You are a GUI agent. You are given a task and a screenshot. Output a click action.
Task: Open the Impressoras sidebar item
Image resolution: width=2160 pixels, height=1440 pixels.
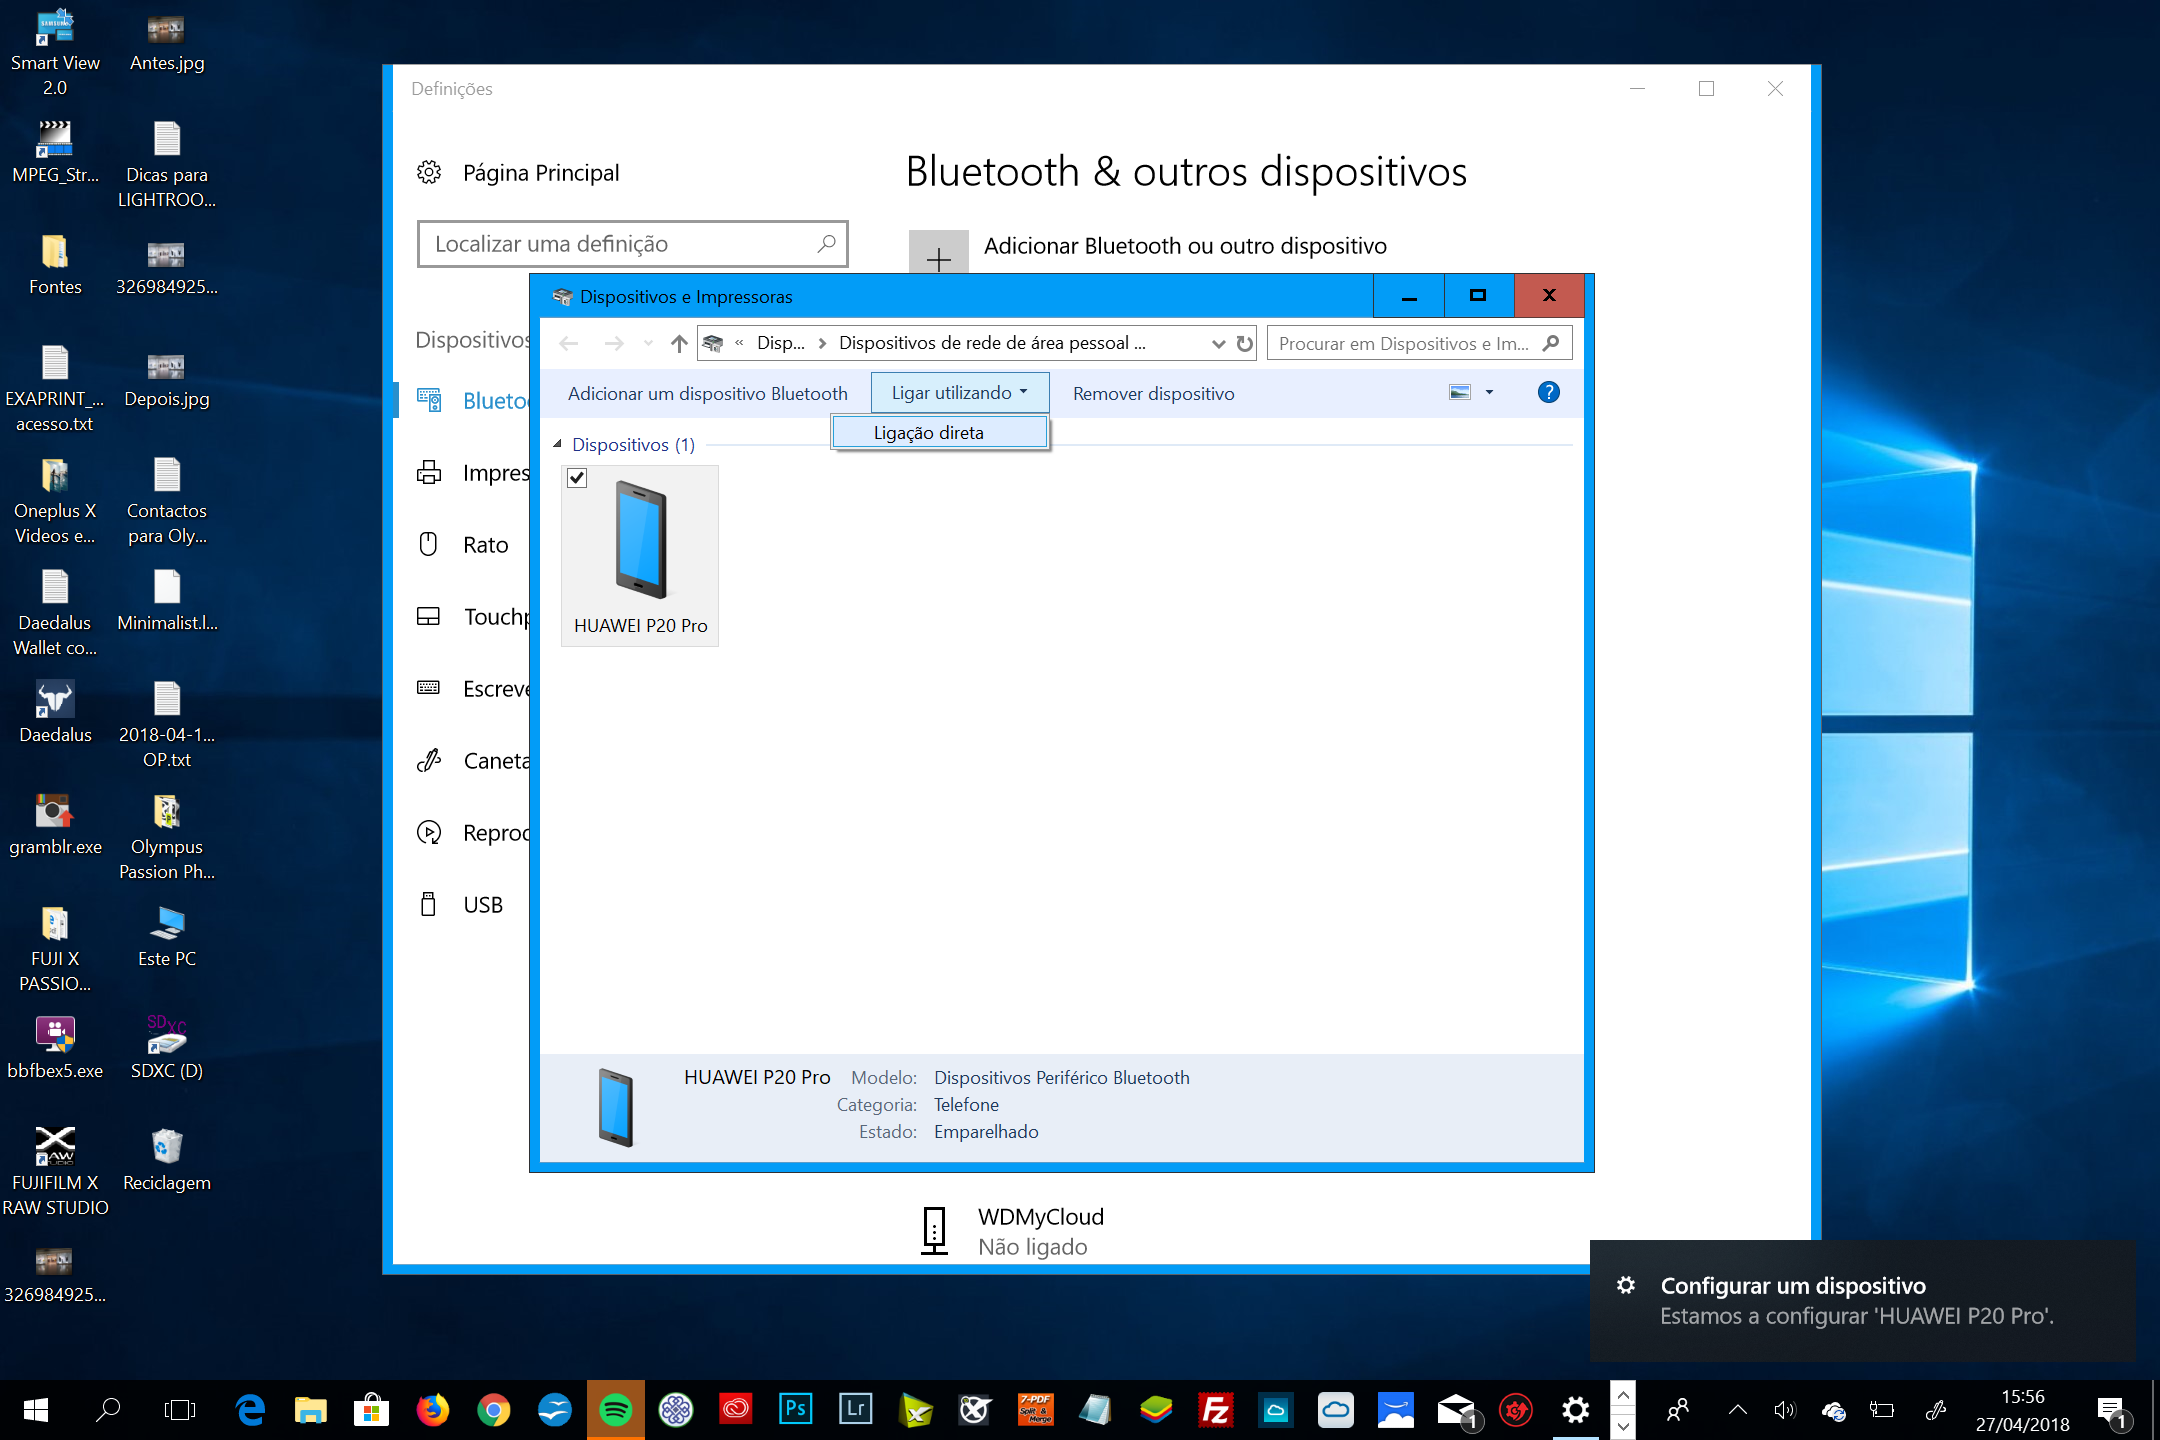coord(472,473)
